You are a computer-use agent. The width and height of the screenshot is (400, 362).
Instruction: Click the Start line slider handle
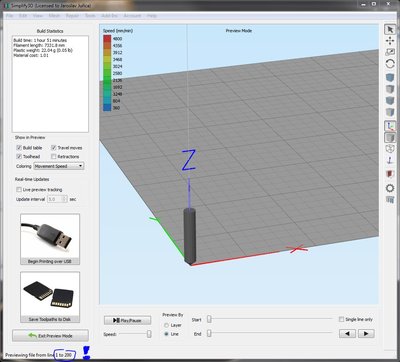(209, 319)
